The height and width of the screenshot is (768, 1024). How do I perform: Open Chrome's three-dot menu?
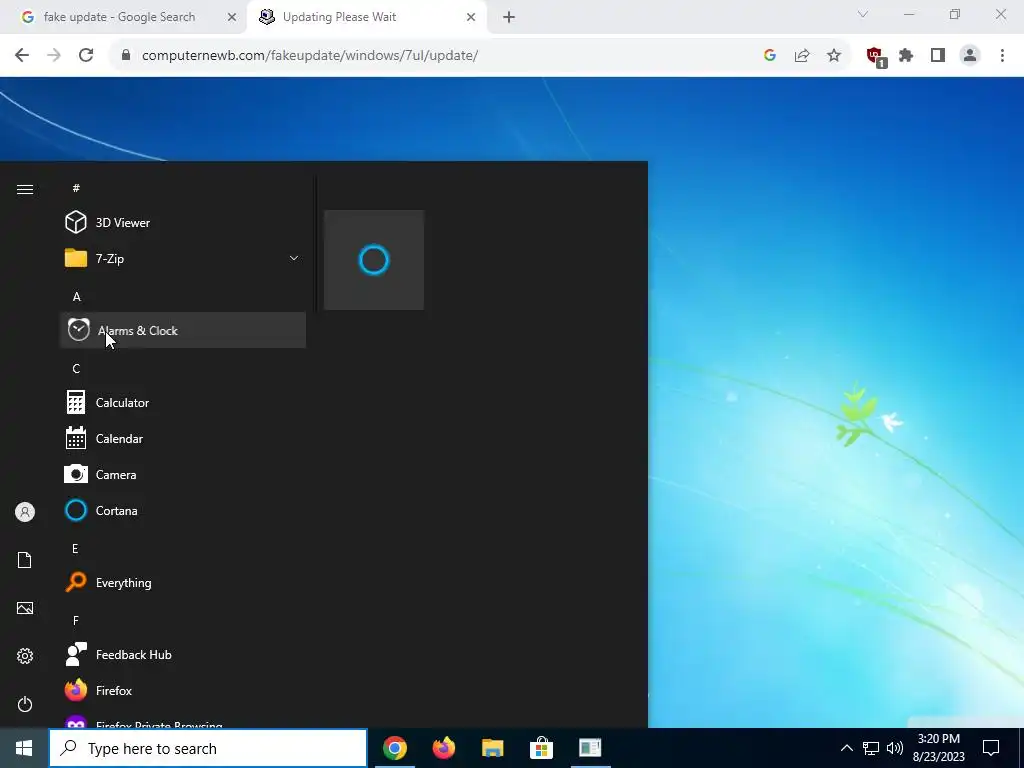1002,56
